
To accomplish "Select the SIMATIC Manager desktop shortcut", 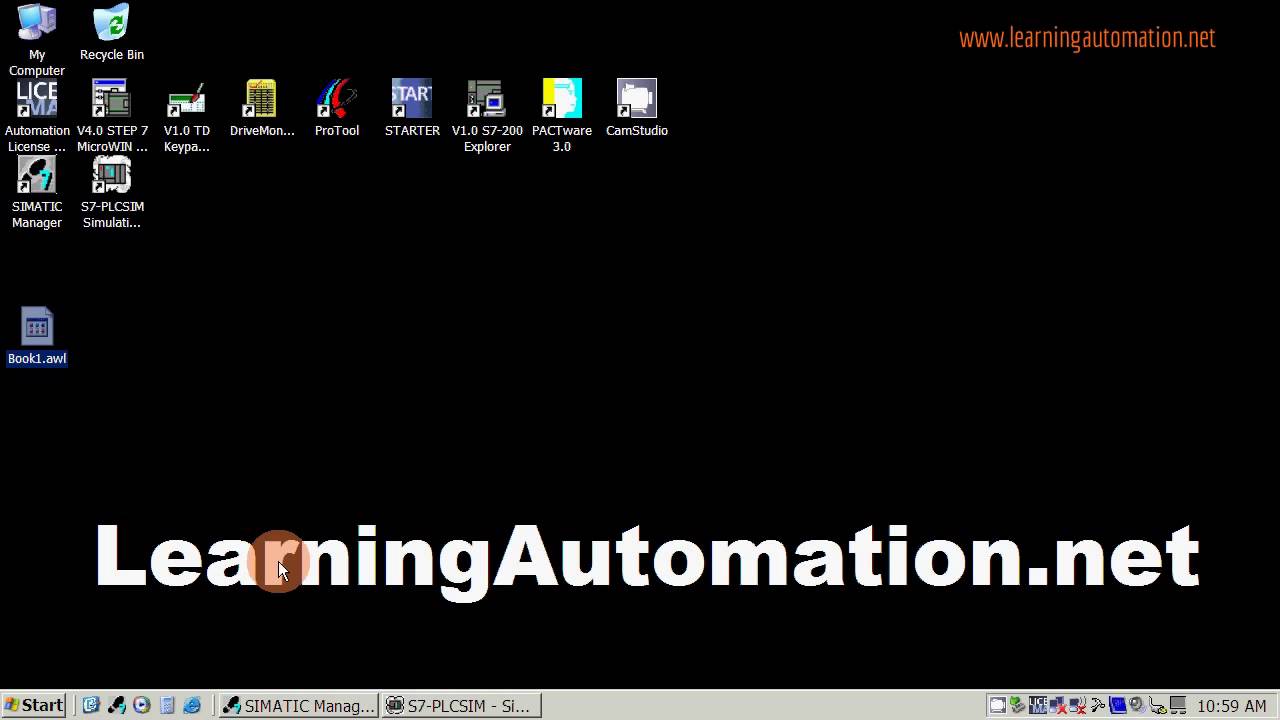I will [x=37, y=192].
